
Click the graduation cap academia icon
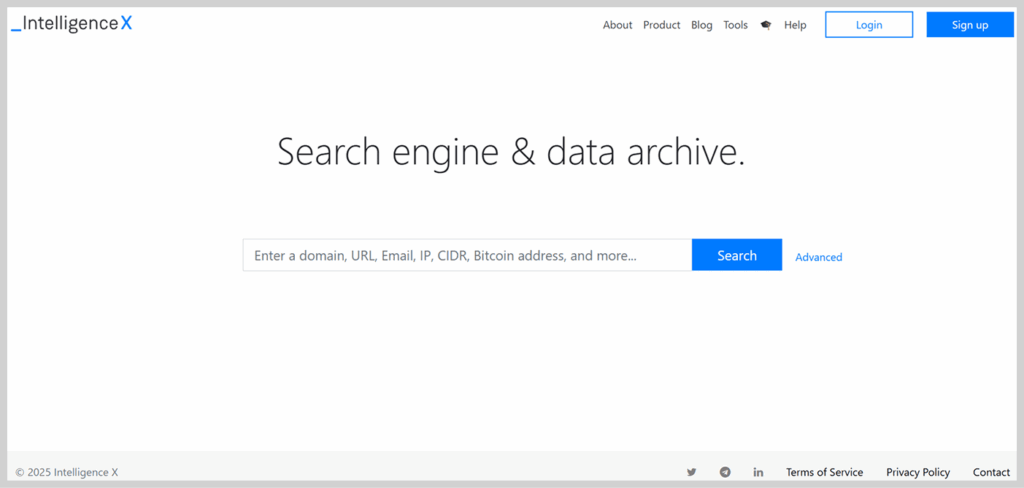(x=766, y=25)
